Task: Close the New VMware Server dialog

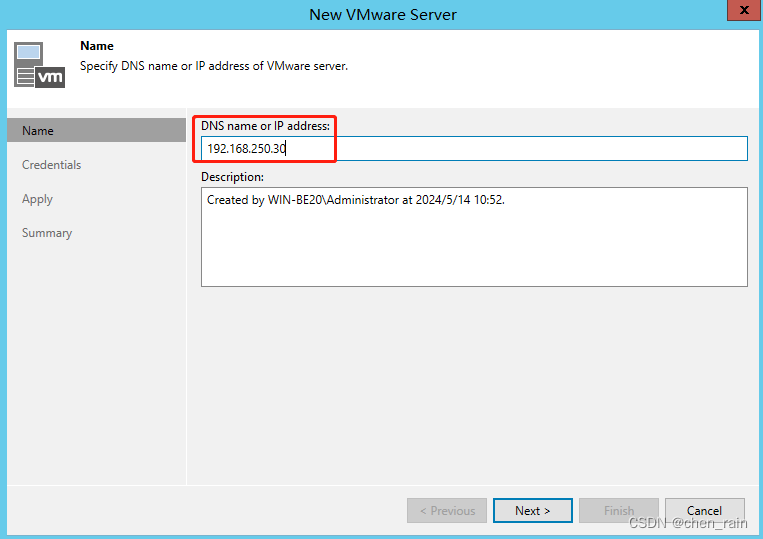Action: (x=744, y=10)
